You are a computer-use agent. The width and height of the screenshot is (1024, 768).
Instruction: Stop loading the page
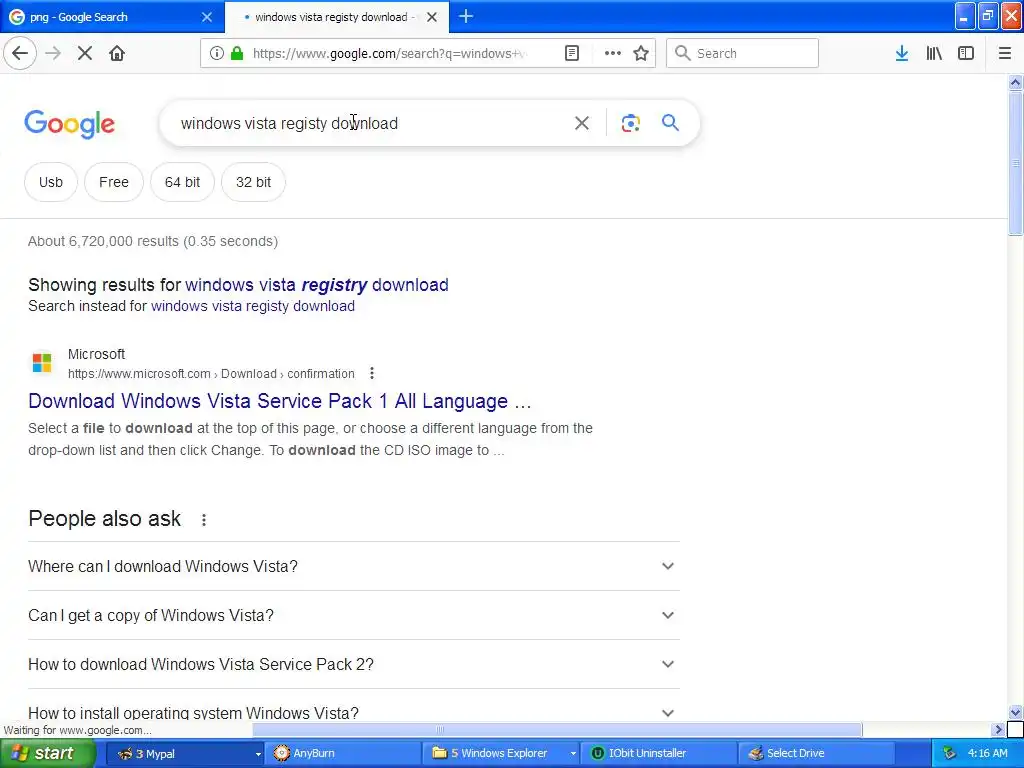pos(85,54)
